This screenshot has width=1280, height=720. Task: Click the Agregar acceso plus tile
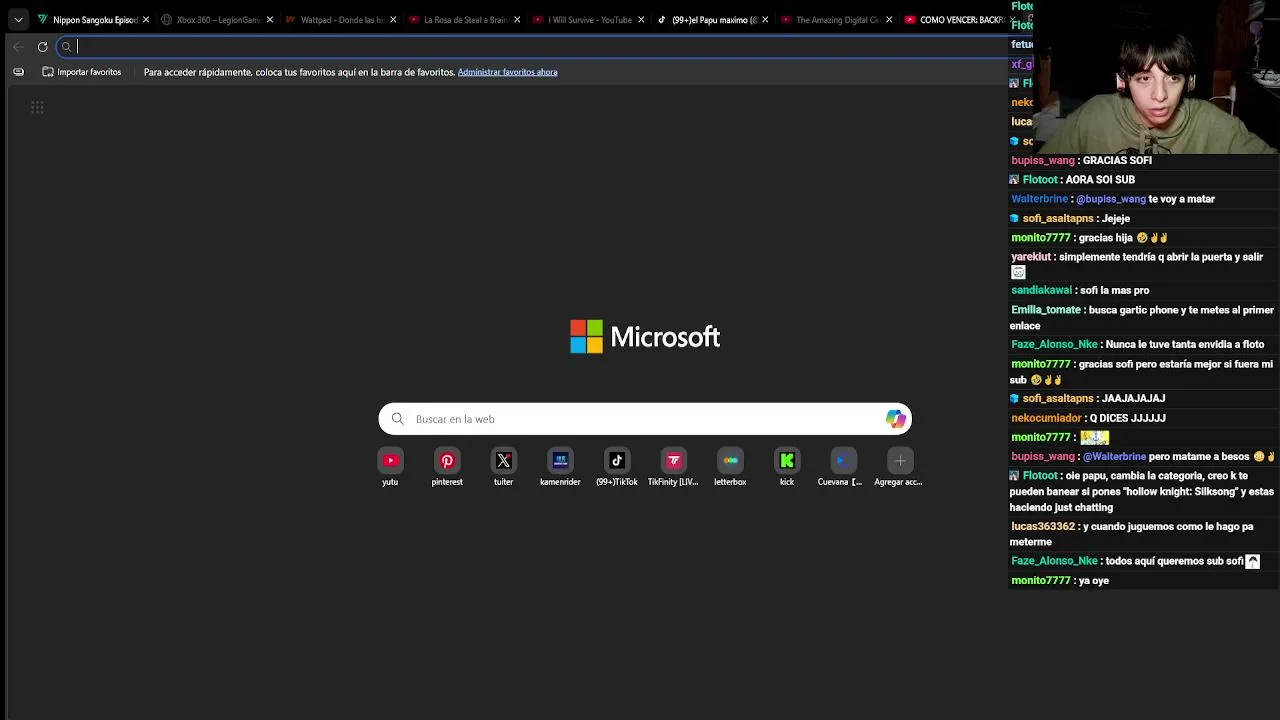tap(900, 461)
